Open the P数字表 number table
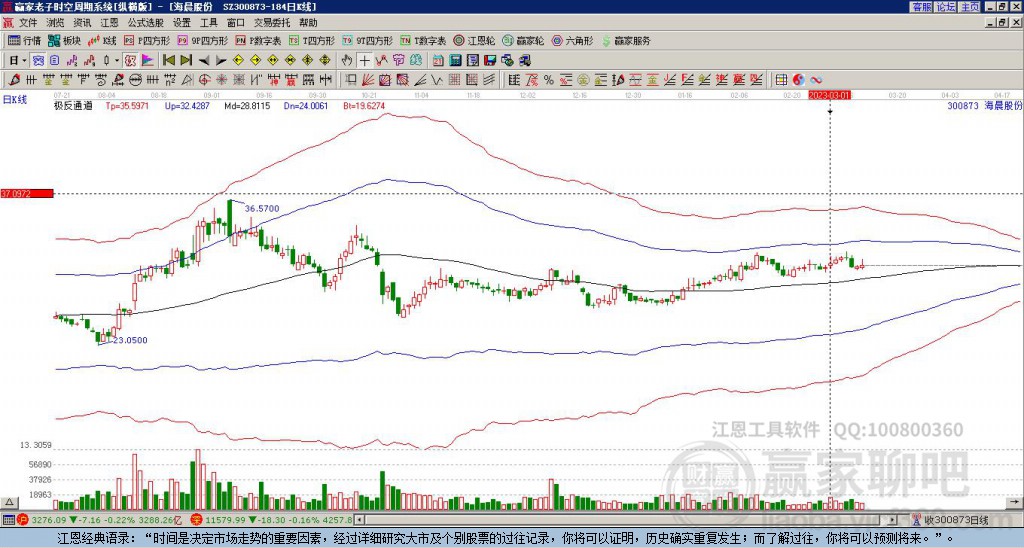The height and width of the screenshot is (548, 1024). [x=258, y=40]
